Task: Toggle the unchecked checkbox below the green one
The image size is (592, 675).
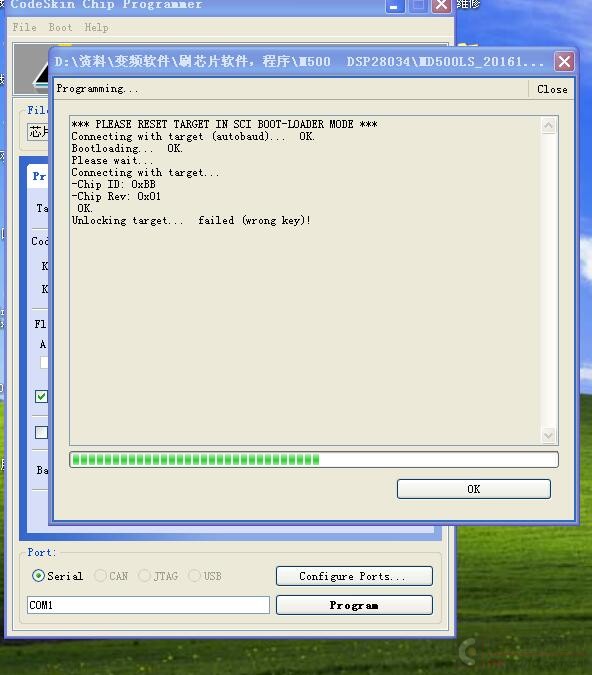Action: click(x=41, y=432)
